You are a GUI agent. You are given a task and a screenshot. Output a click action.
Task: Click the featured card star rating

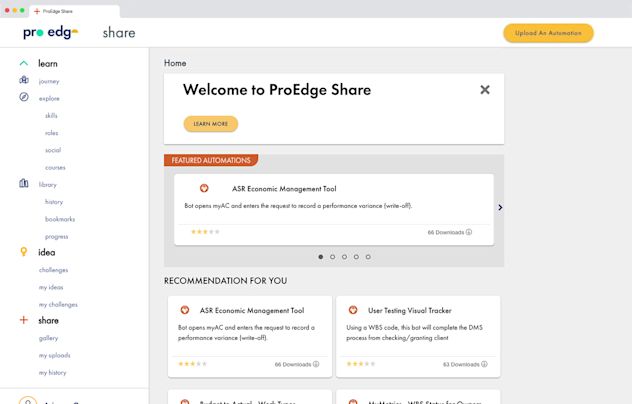click(x=205, y=232)
